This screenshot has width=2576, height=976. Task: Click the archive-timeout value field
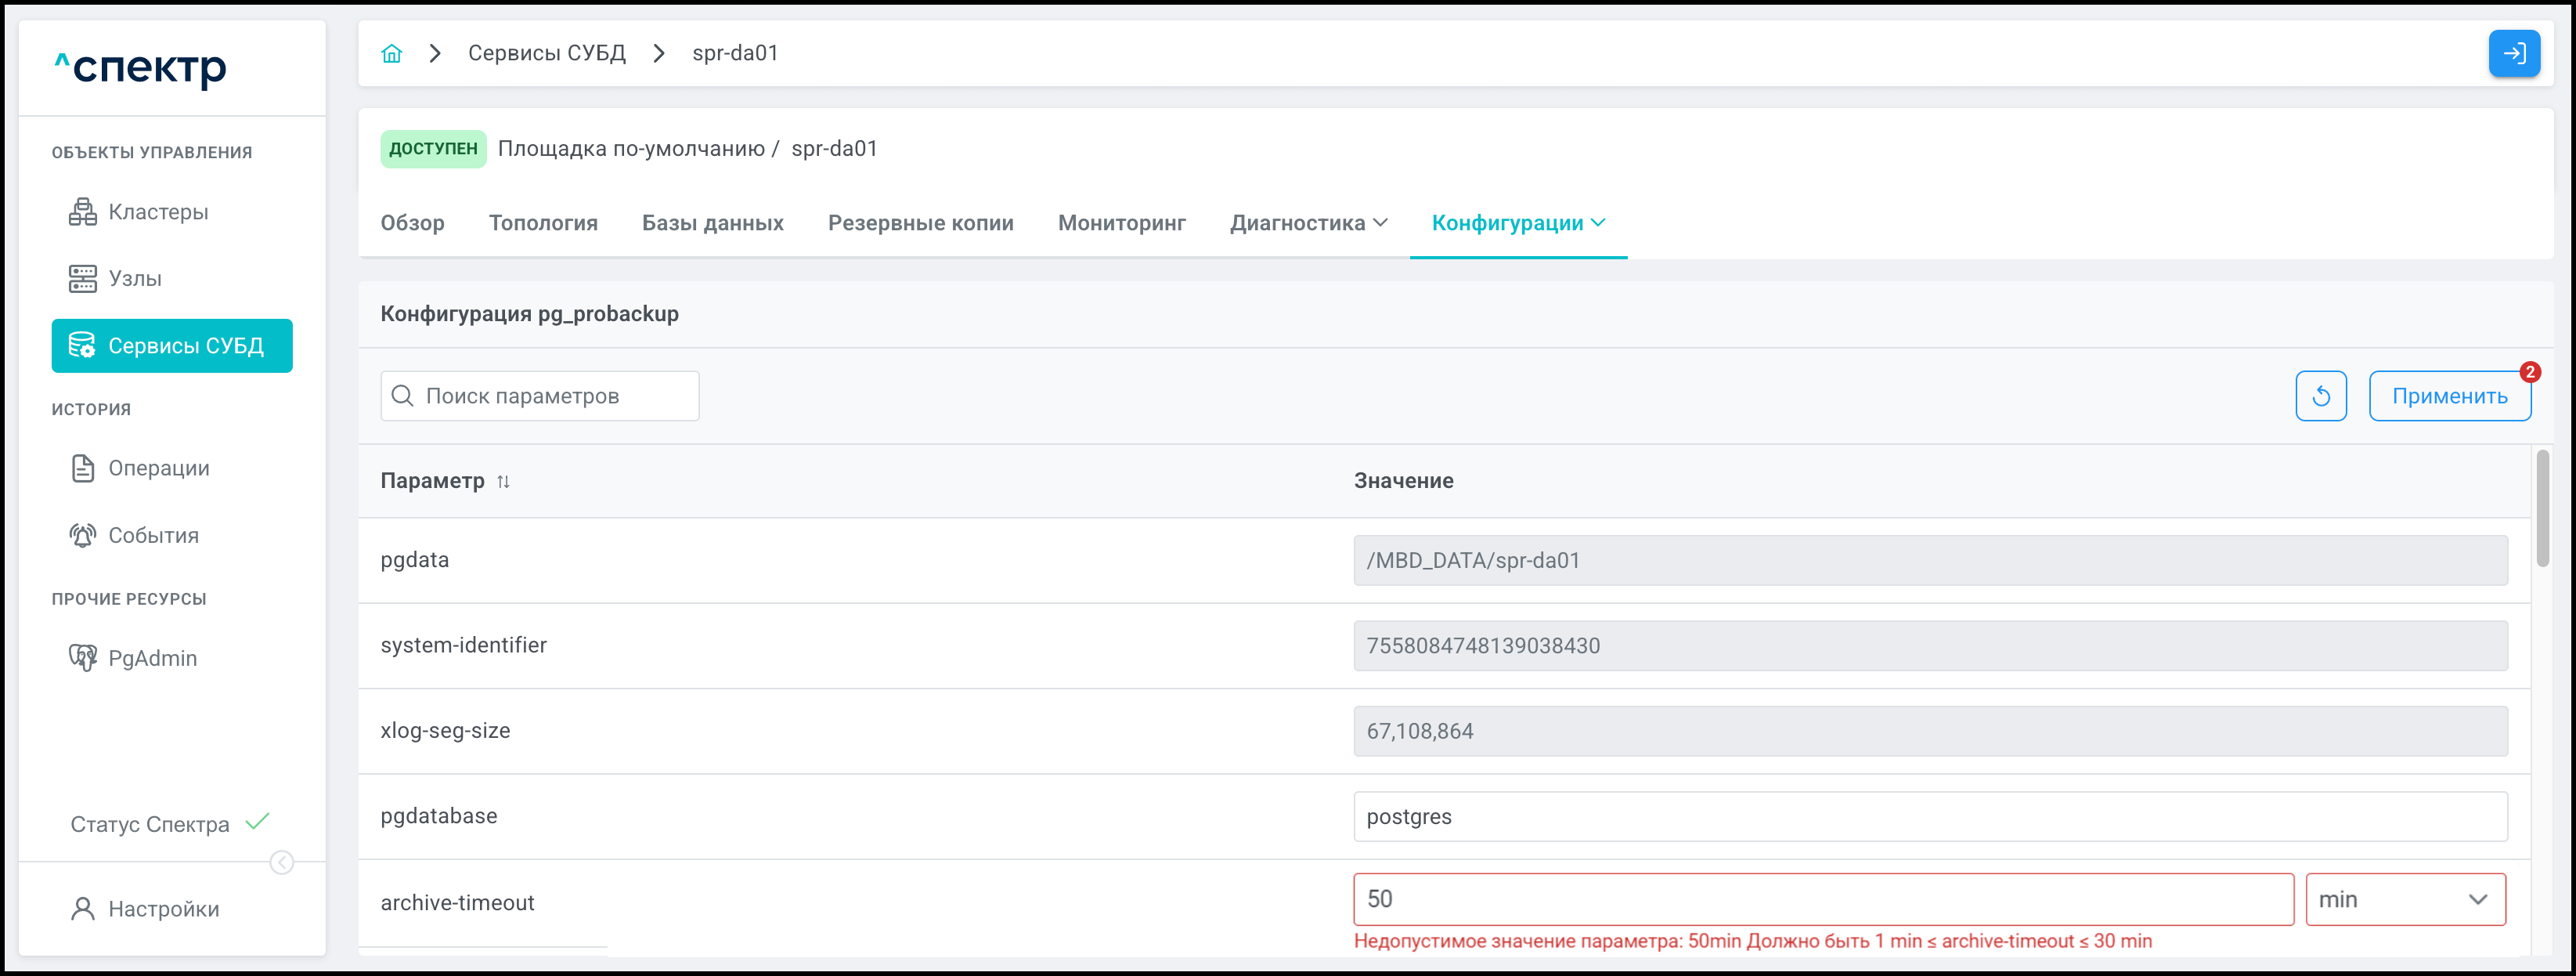(1822, 899)
